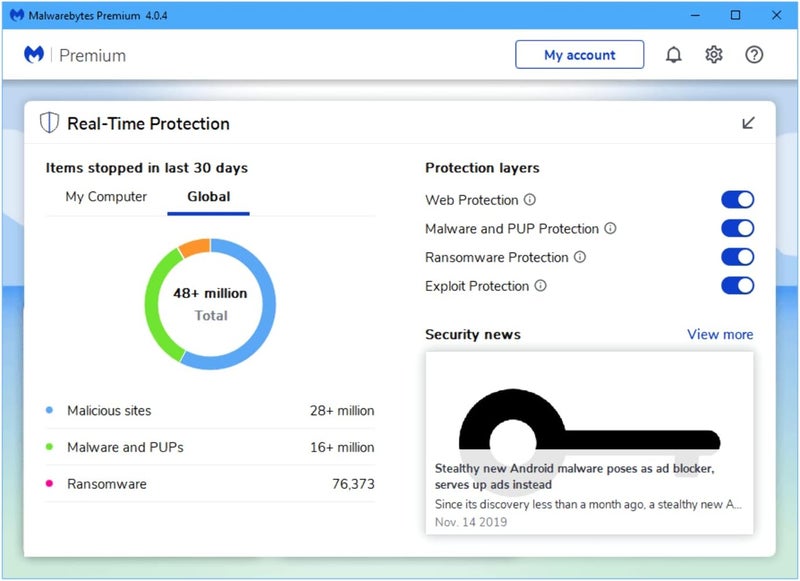Toggle Malware and PUP Protection switch

click(x=737, y=228)
